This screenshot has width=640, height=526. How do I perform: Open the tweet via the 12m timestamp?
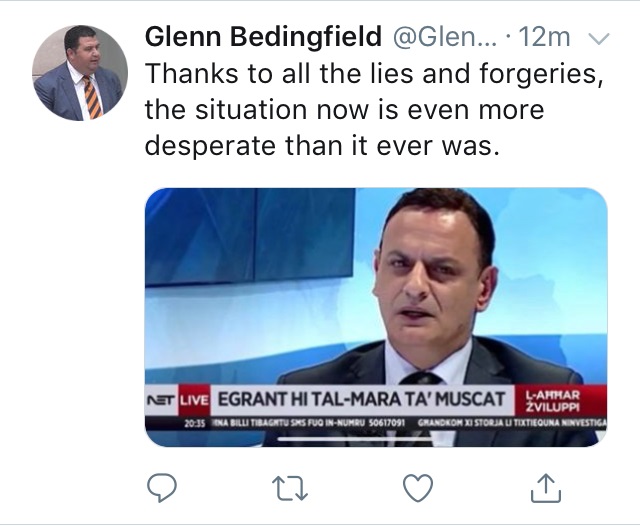click(546, 38)
